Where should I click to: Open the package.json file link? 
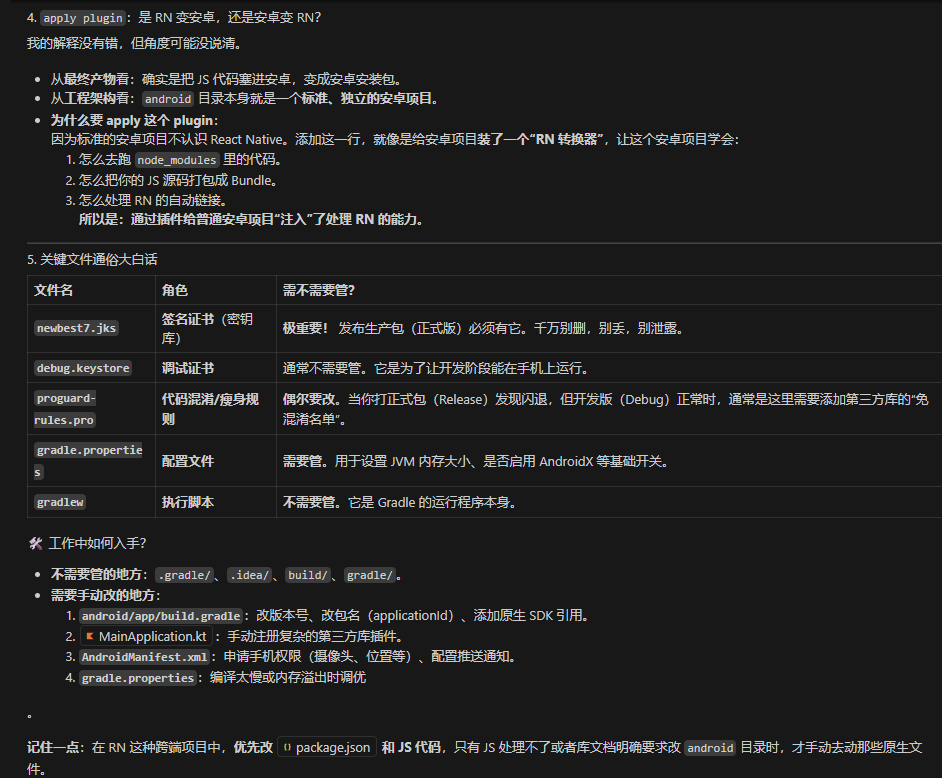pyautogui.click(x=327, y=747)
